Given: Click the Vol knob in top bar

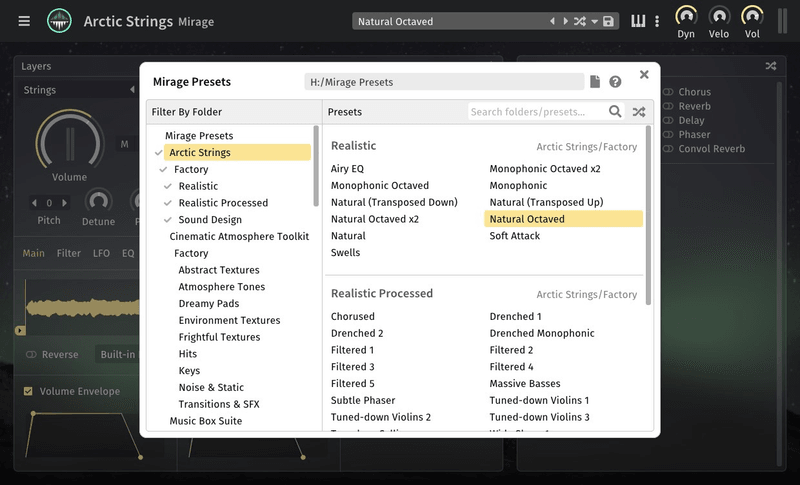Looking at the screenshot, I should click(x=751, y=17).
